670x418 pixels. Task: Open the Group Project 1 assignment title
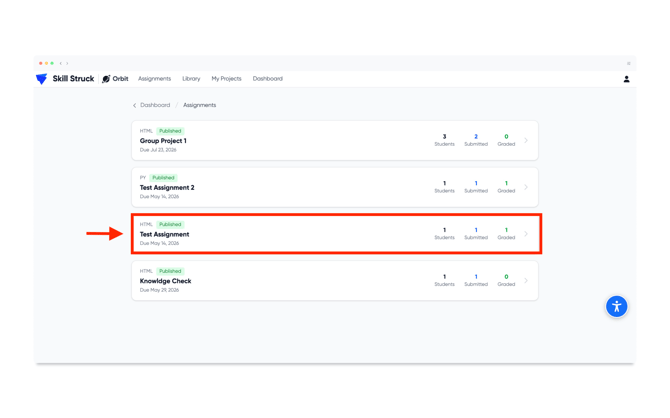pos(163,141)
